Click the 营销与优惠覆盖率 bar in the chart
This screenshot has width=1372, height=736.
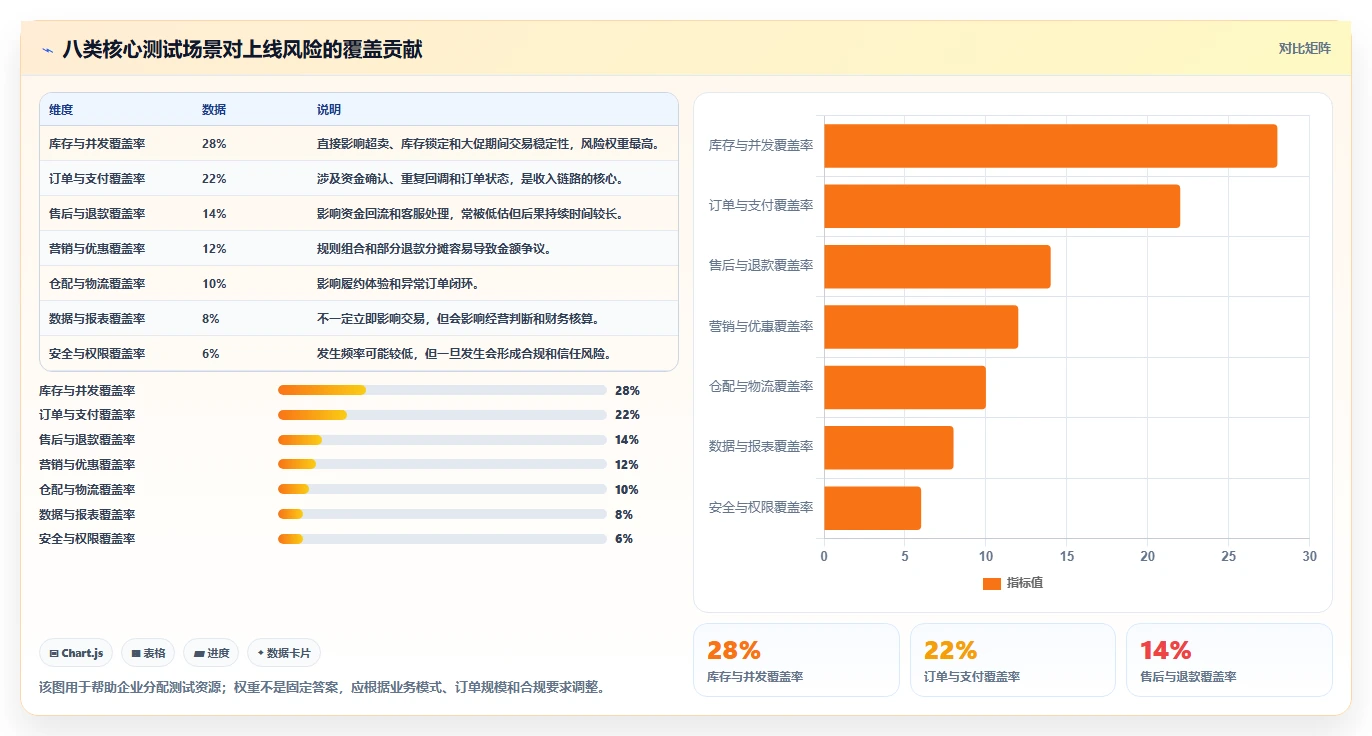[921, 327]
